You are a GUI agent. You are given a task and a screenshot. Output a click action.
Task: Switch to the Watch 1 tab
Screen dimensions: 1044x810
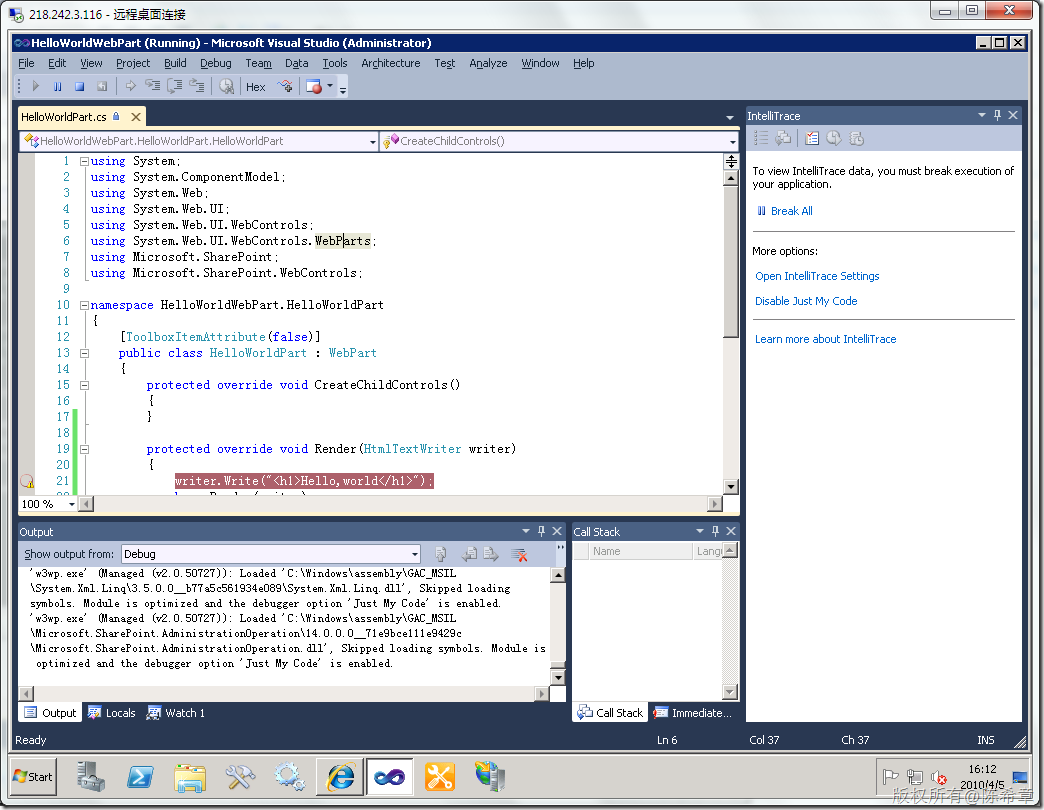(x=176, y=713)
